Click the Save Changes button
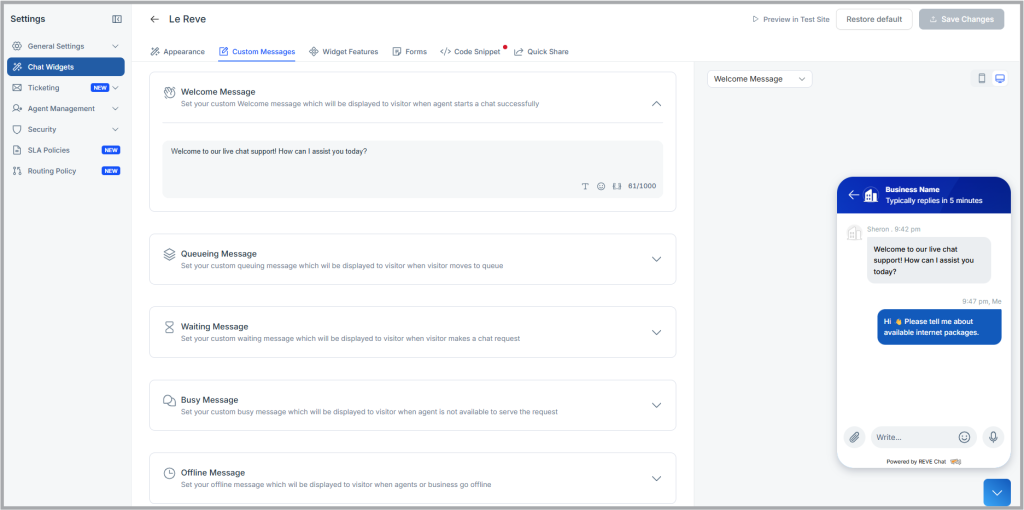This screenshot has width=1024, height=510. tap(961, 20)
